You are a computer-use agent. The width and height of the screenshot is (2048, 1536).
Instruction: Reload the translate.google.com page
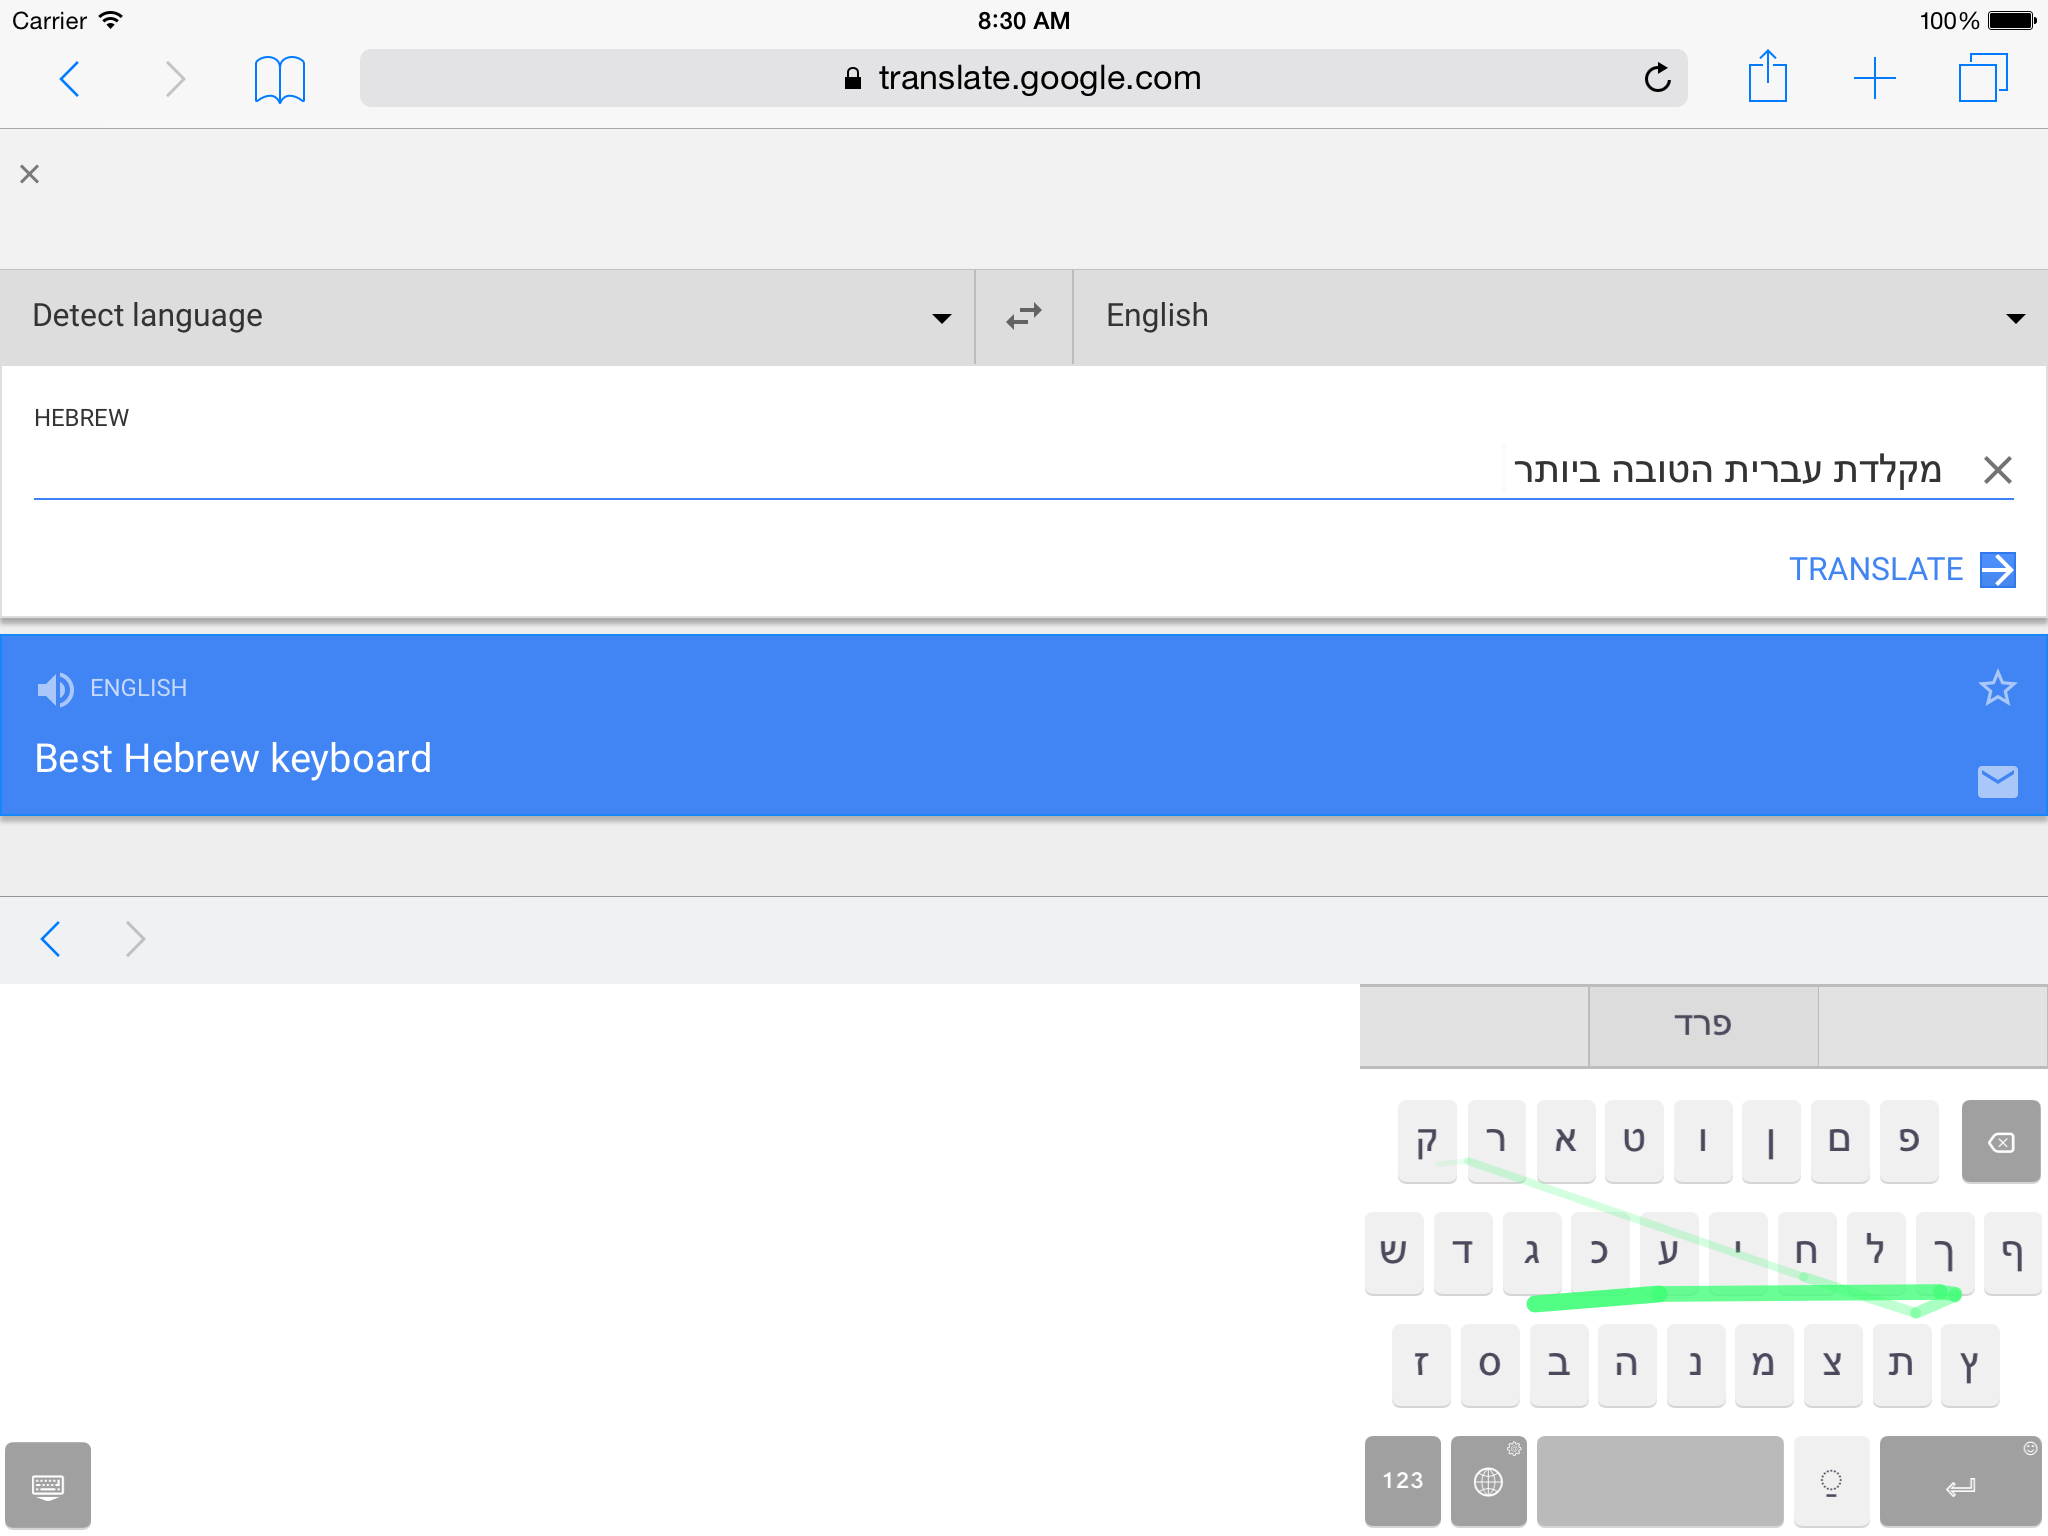tap(1657, 78)
